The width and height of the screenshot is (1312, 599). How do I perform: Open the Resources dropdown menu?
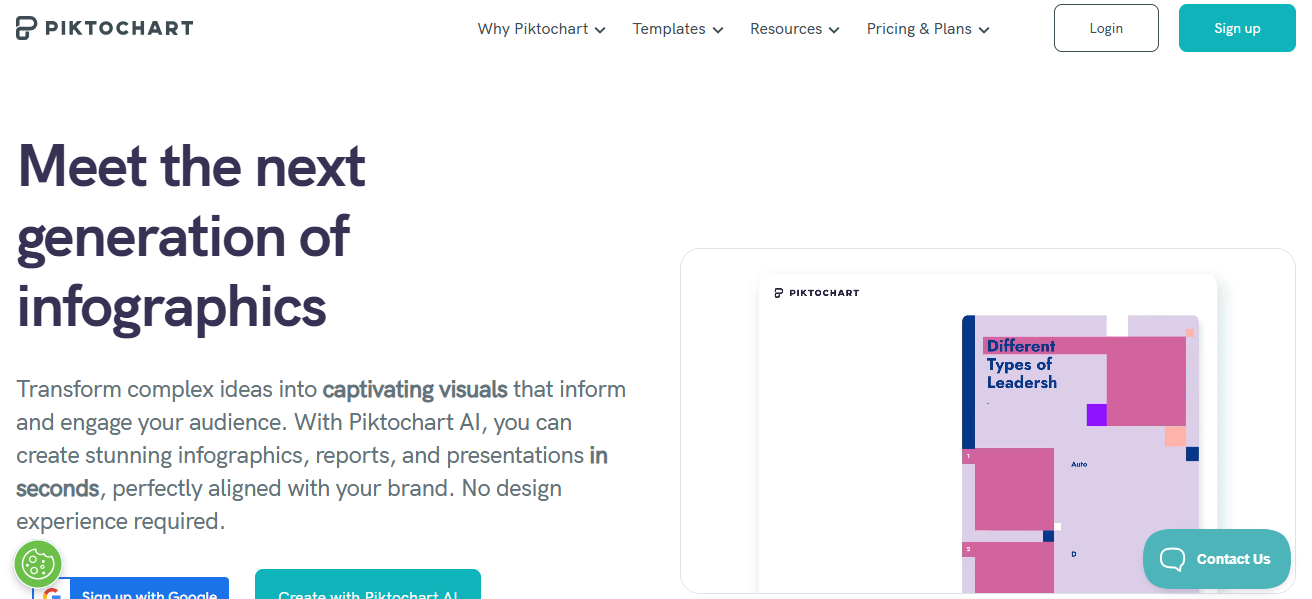coord(794,29)
